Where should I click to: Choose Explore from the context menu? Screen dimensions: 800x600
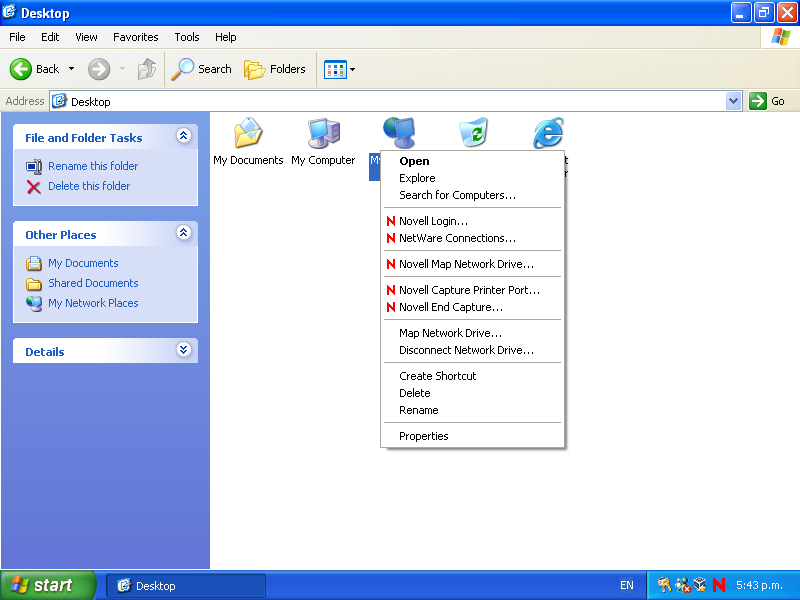472,178
